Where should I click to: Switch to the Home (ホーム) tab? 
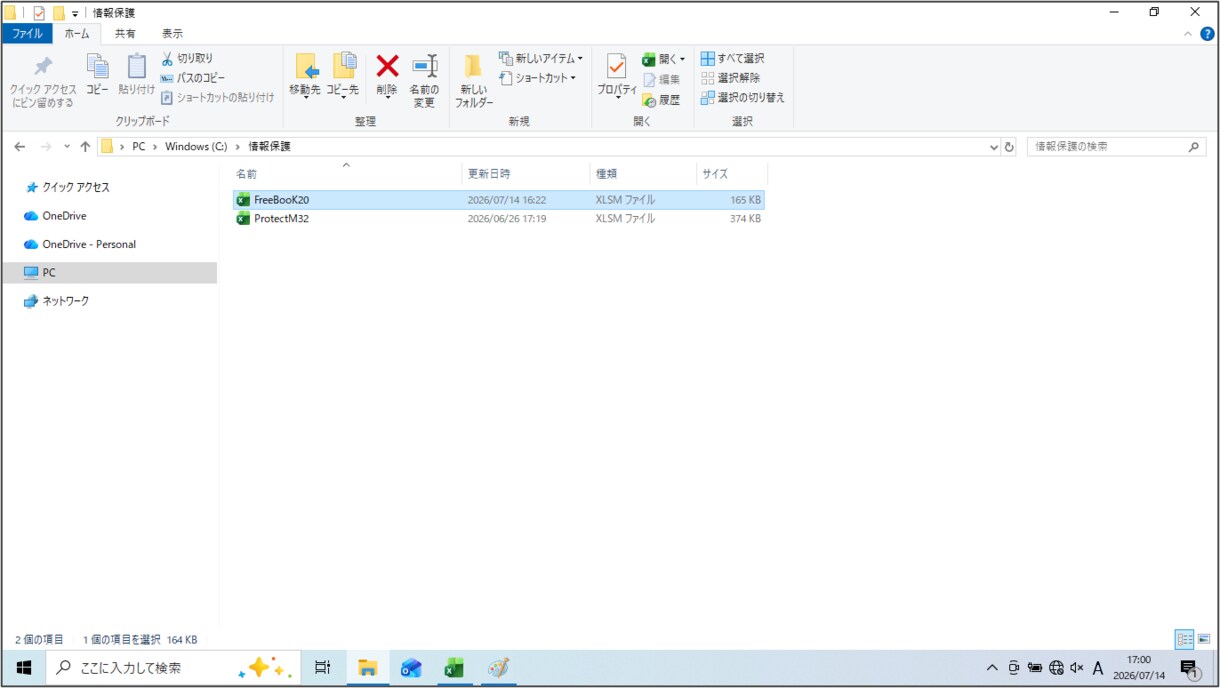(76, 33)
